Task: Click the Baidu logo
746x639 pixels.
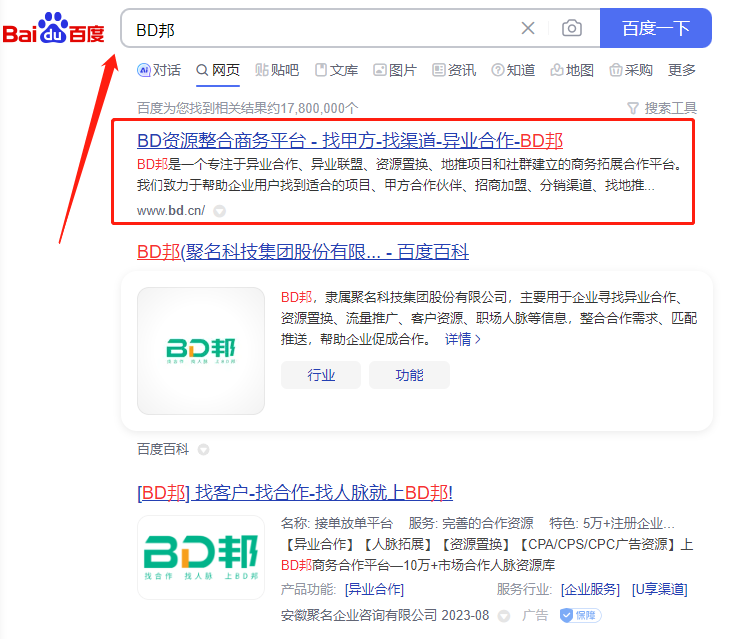Action: pos(53,29)
